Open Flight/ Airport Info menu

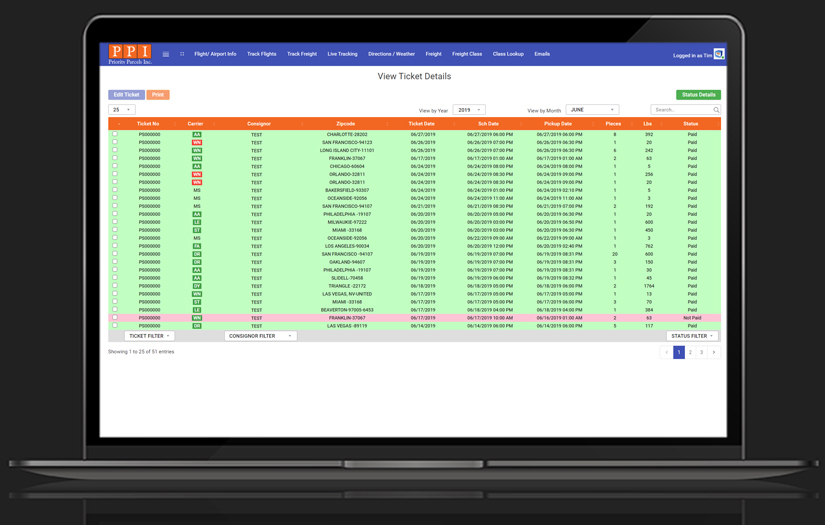coord(215,54)
